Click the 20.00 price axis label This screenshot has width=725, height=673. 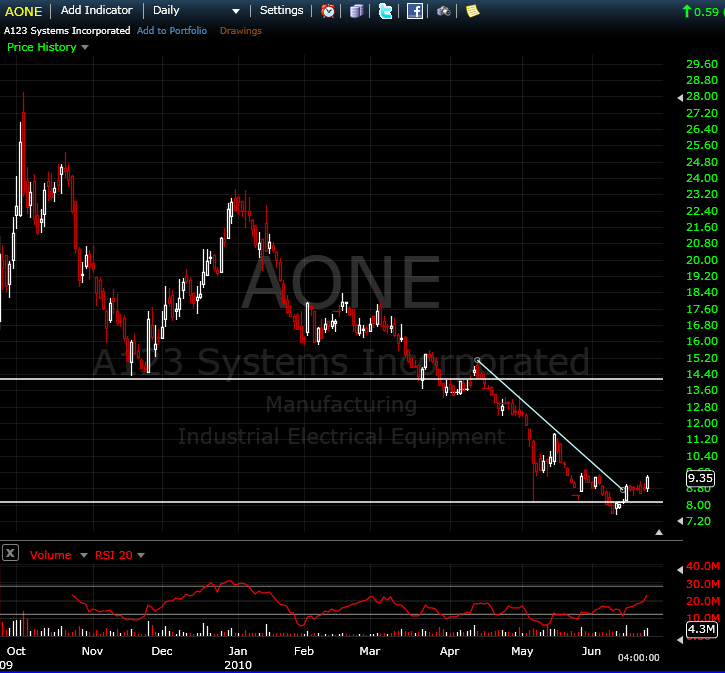click(x=701, y=260)
